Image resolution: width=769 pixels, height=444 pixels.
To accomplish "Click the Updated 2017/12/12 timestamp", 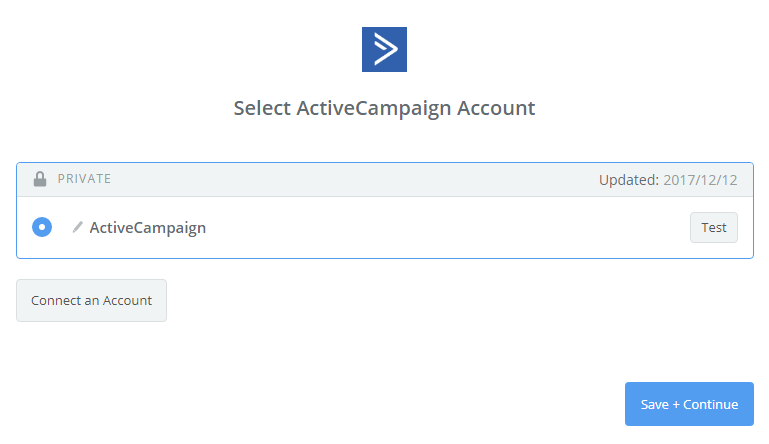I will [x=668, y=180].
